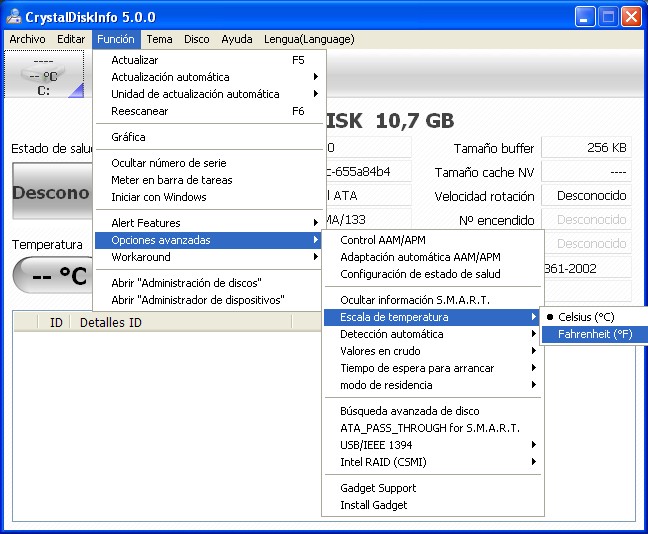Expand Actualización automática submenu

[208, 77]
